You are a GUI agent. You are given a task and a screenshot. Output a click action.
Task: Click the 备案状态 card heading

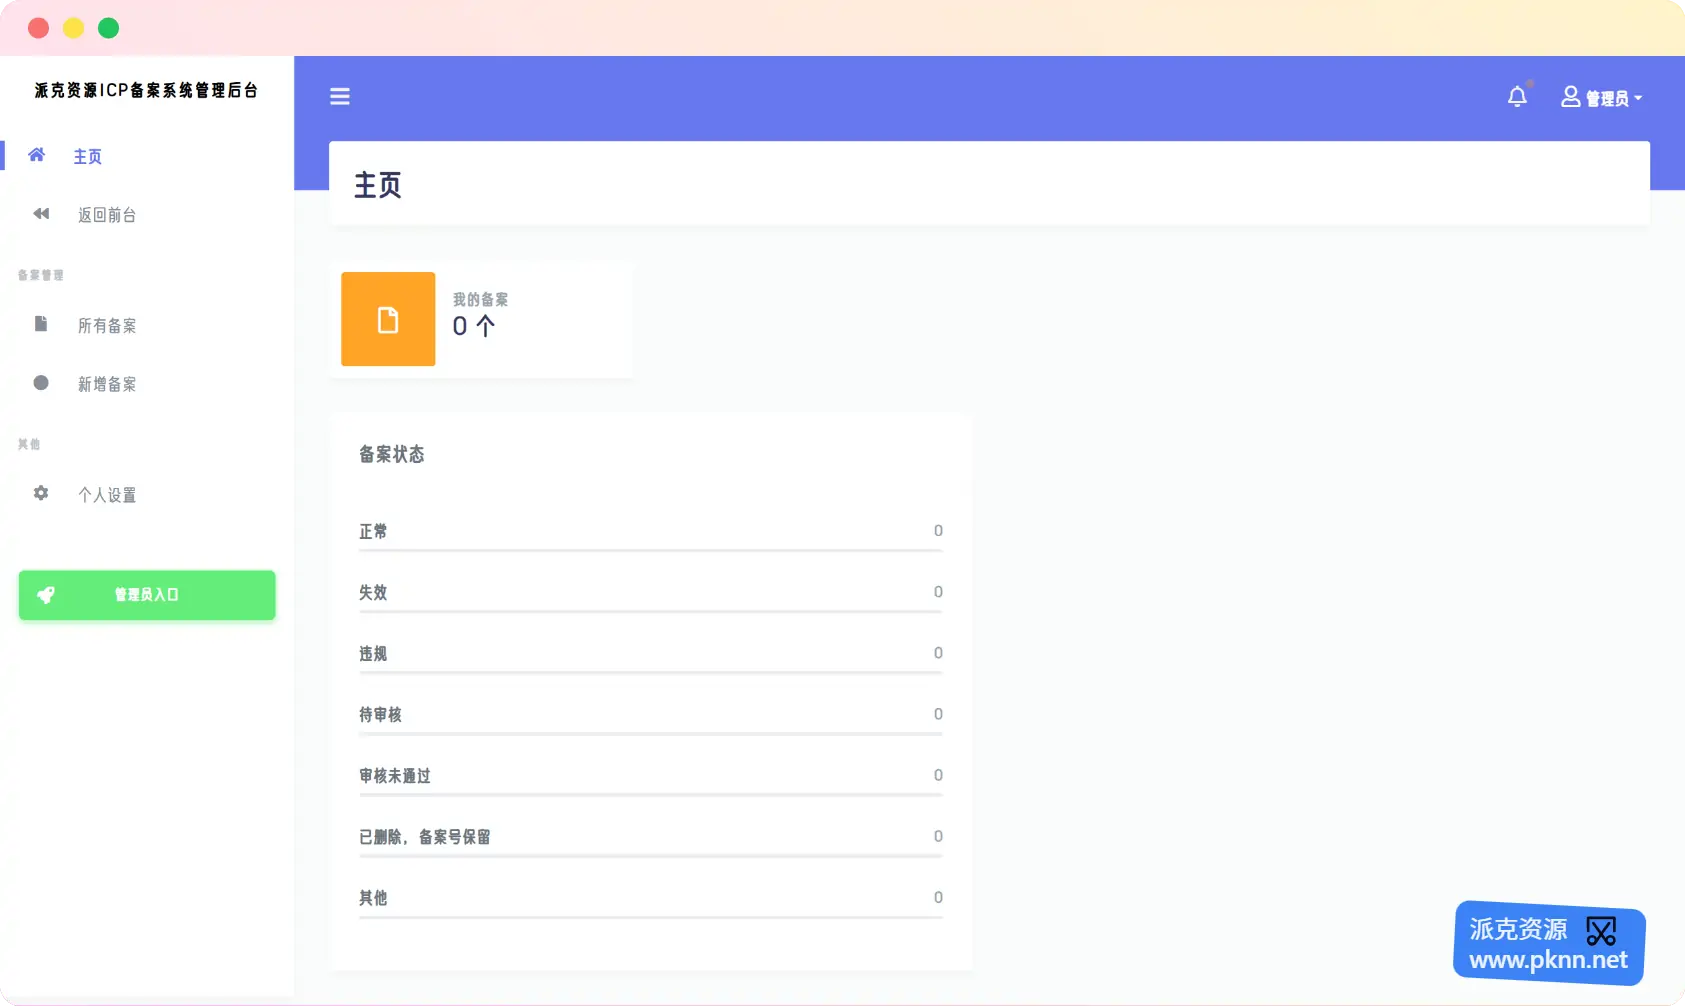point(392,454)
